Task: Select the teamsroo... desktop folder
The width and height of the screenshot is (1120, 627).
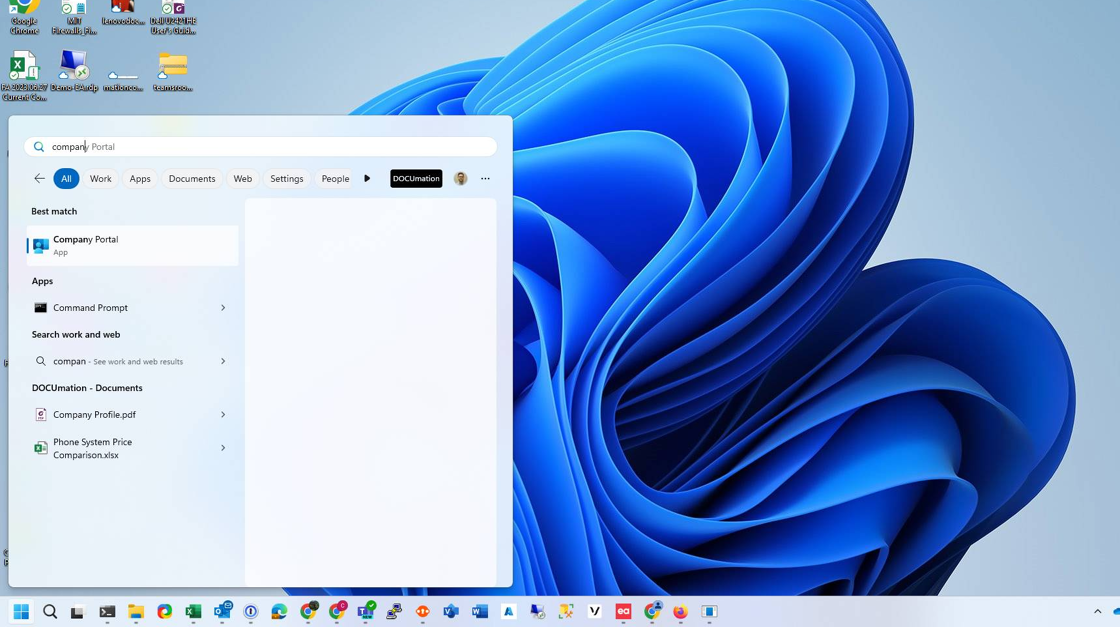Action: (x=173, y=71)
